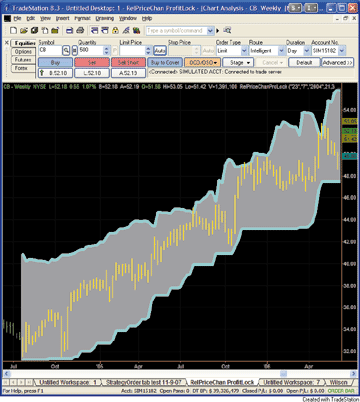This screenshot has height=402, width=360.
Task: Click the padlock toolbar icon
Action: (115, 31)
